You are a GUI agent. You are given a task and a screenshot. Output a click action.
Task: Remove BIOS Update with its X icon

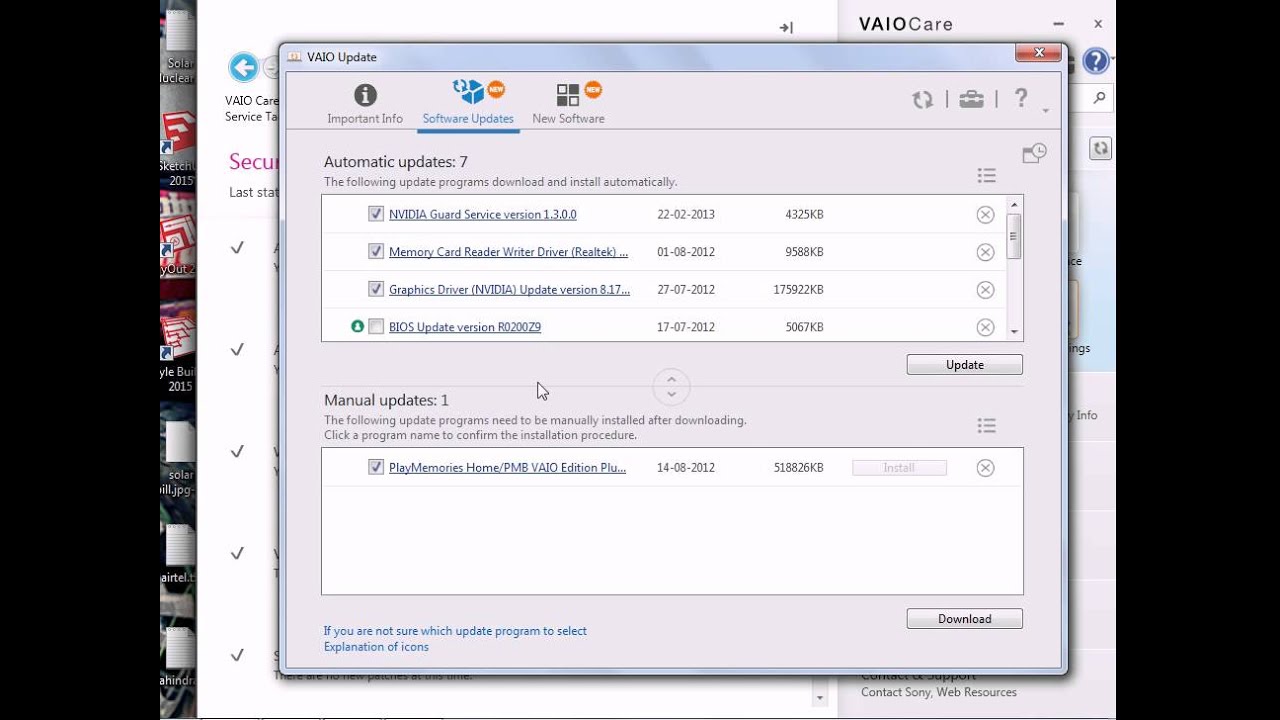coord(985,327)
